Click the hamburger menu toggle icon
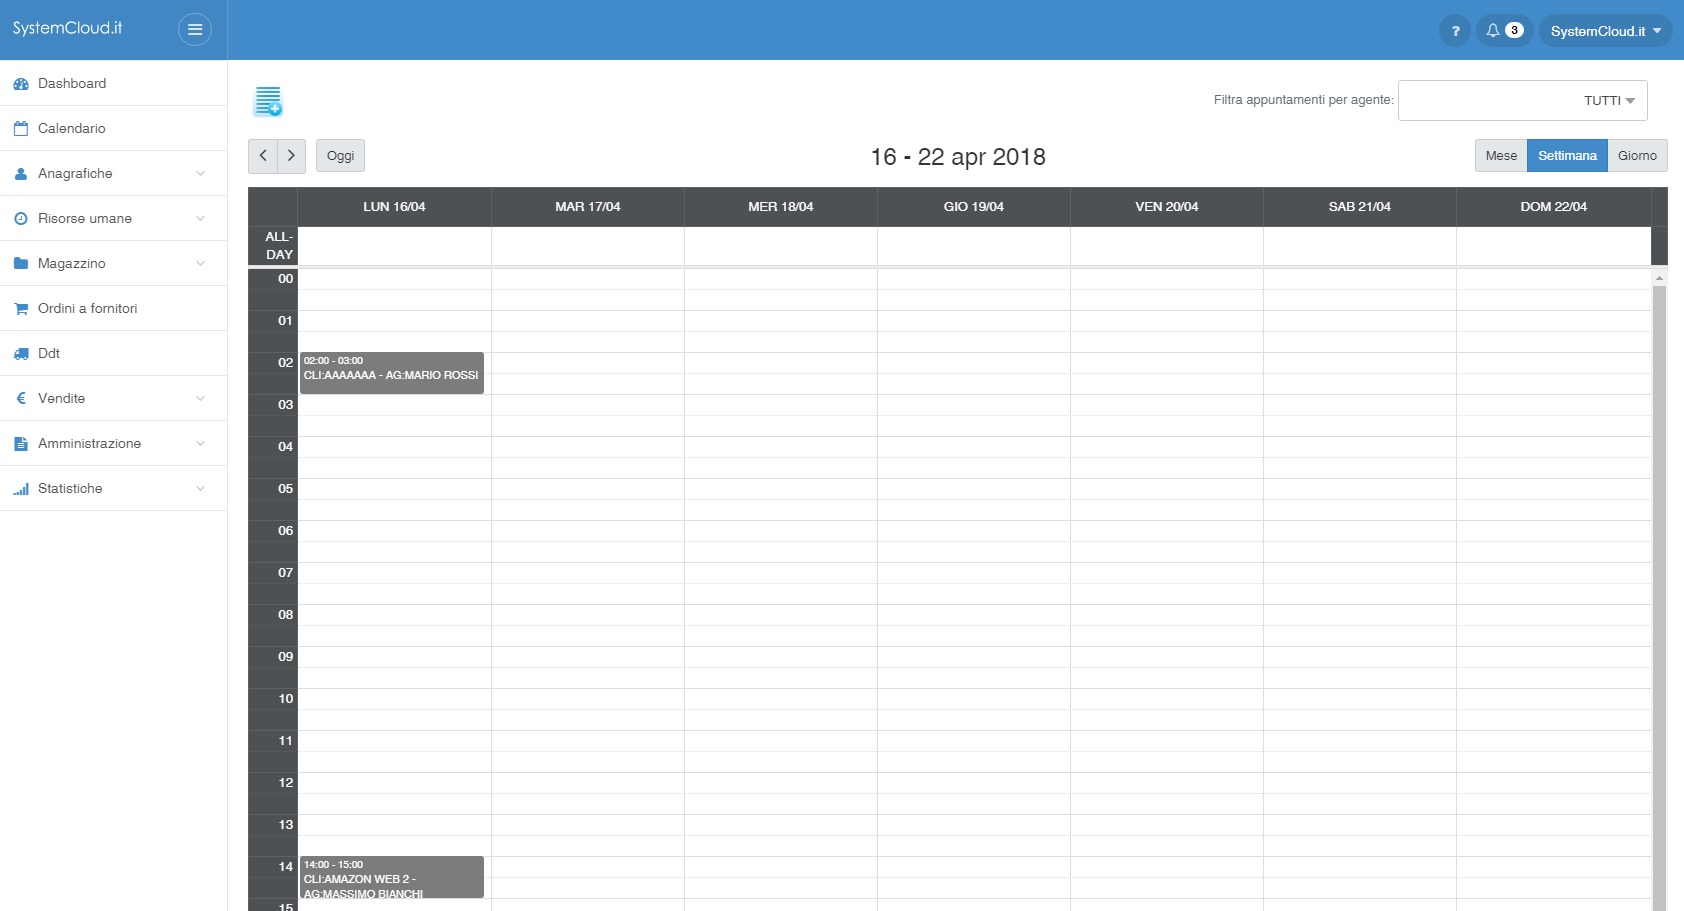The height and width of the screenshot is (911, 1684). (x=195, y=30)
